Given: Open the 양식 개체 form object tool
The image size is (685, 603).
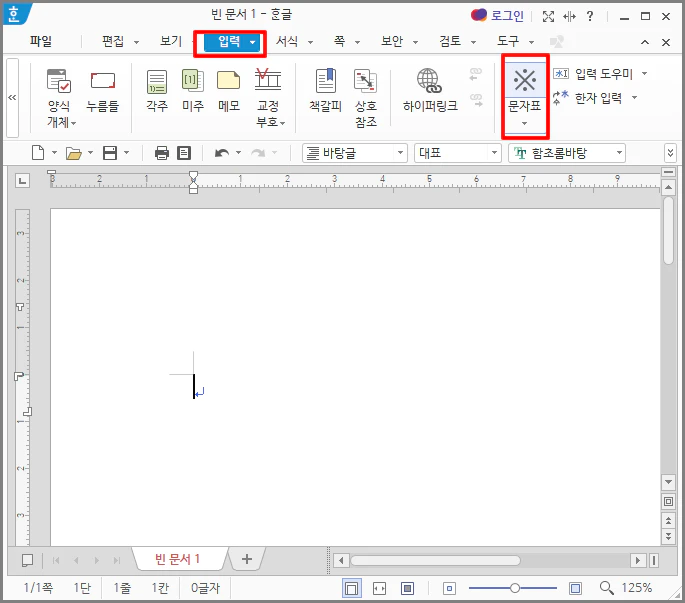Looking at the screenshot, I should (x=59, y=98).
